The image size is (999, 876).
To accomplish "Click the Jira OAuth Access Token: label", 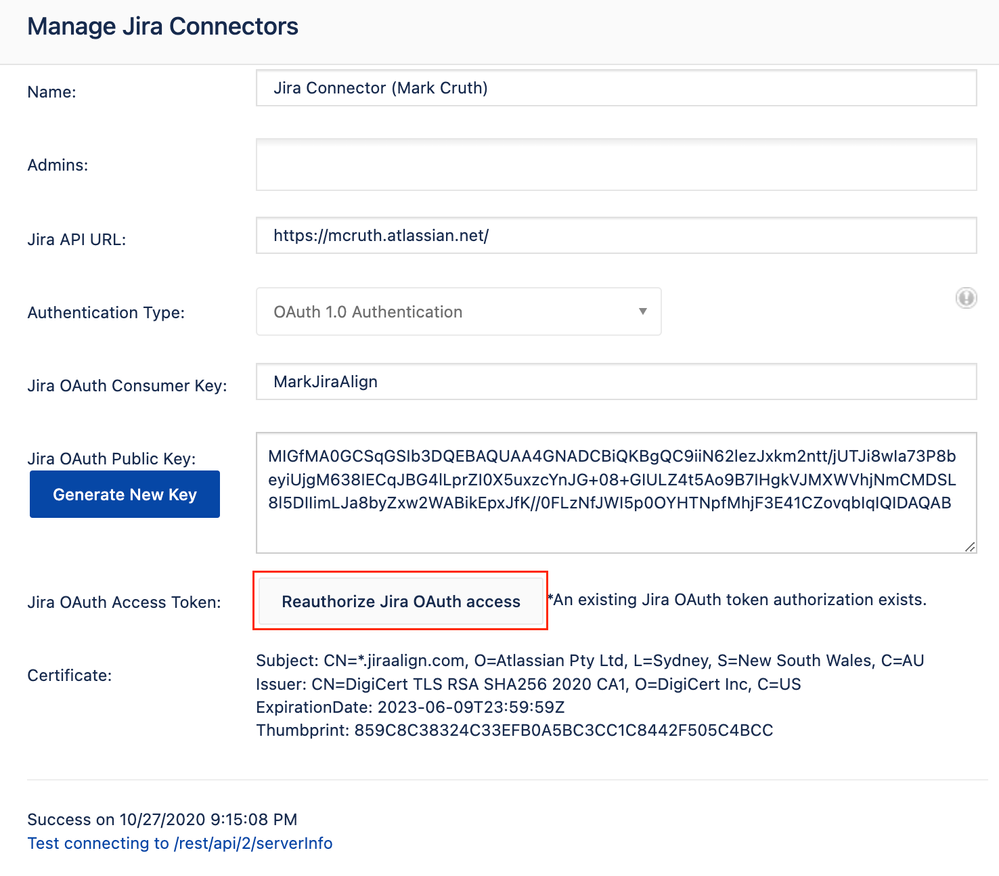I will click(124, 602).
